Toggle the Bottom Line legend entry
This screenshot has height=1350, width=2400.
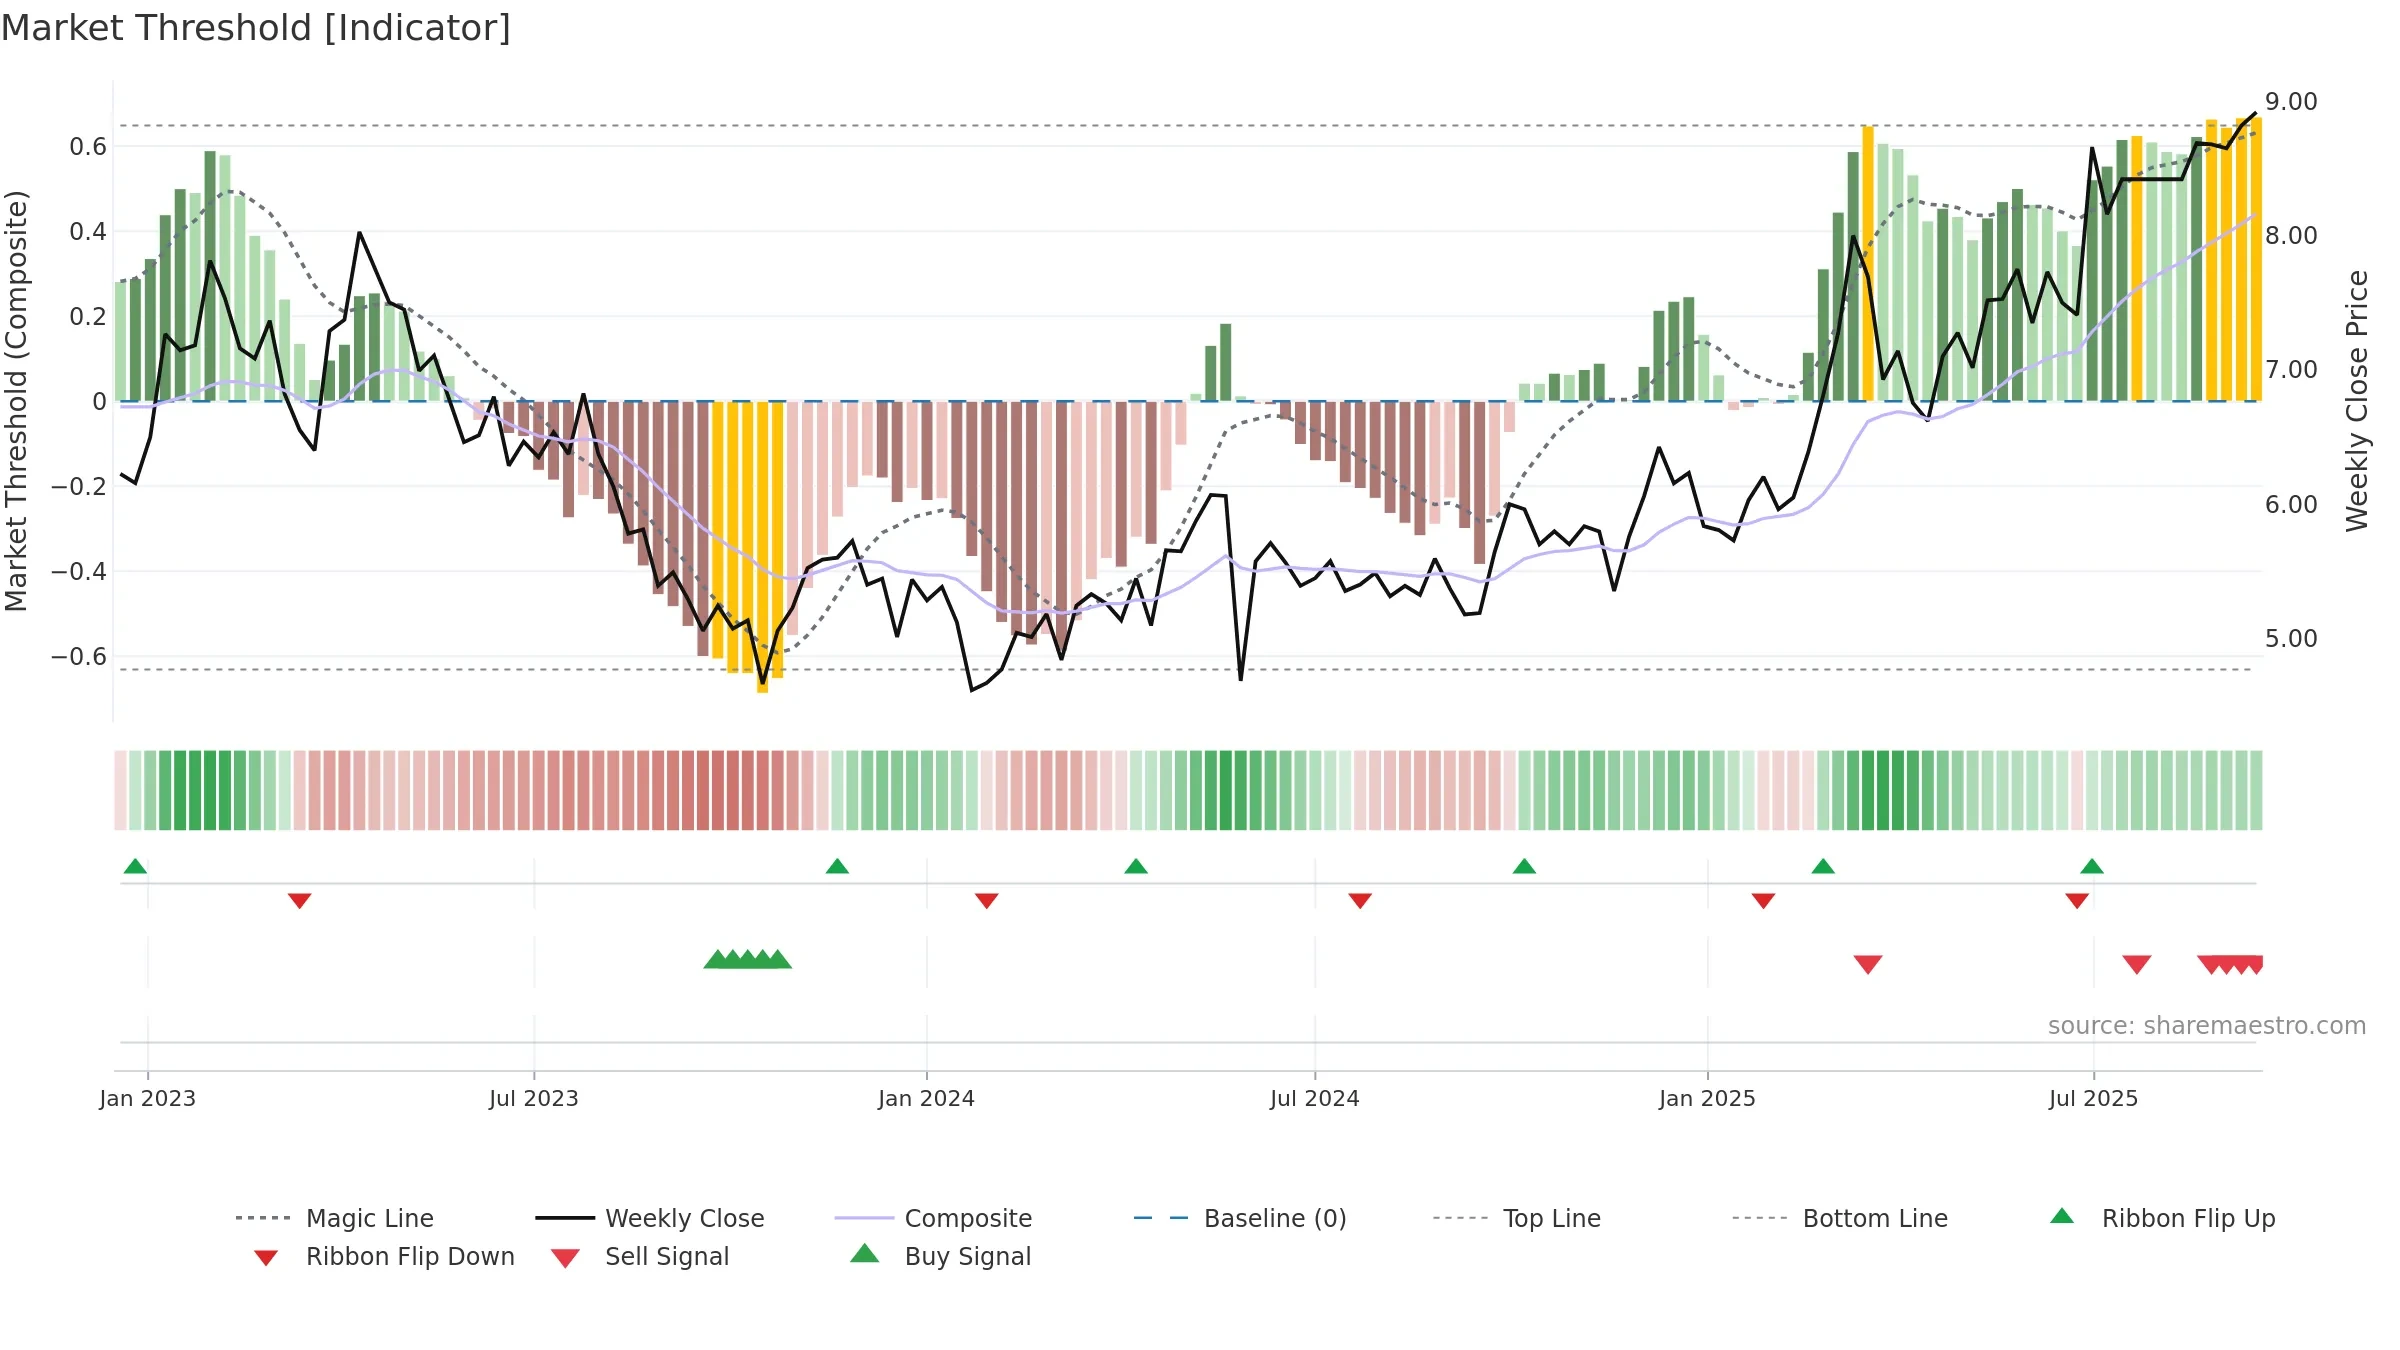pos(1840,1218)
